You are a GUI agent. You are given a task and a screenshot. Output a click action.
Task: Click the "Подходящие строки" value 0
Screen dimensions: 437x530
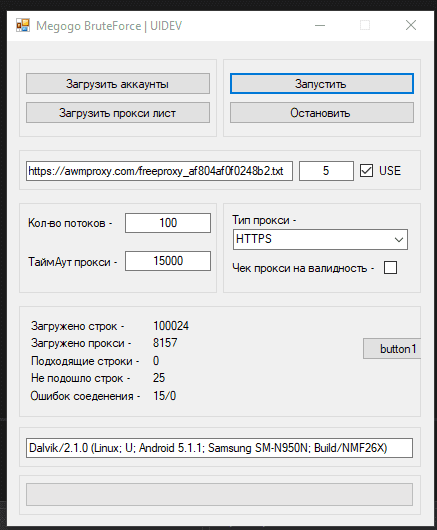(156, 361)
